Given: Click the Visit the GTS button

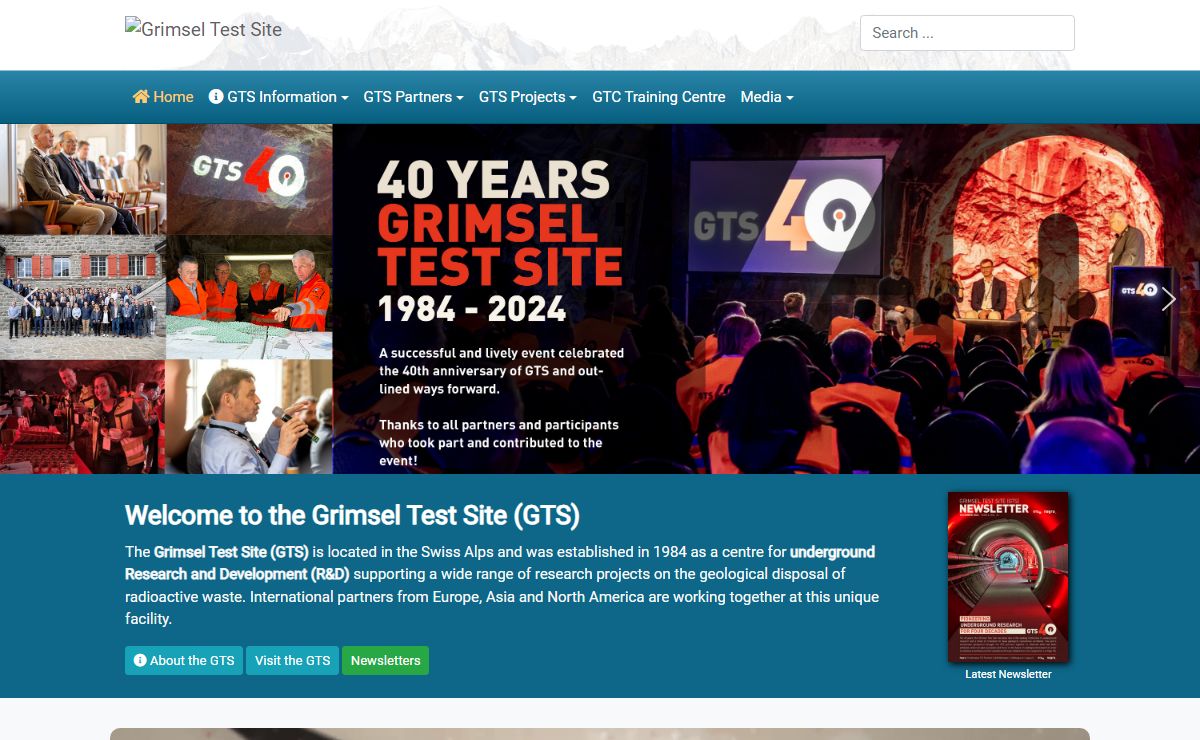Looking at the screenshot, I should pos(292,660).
